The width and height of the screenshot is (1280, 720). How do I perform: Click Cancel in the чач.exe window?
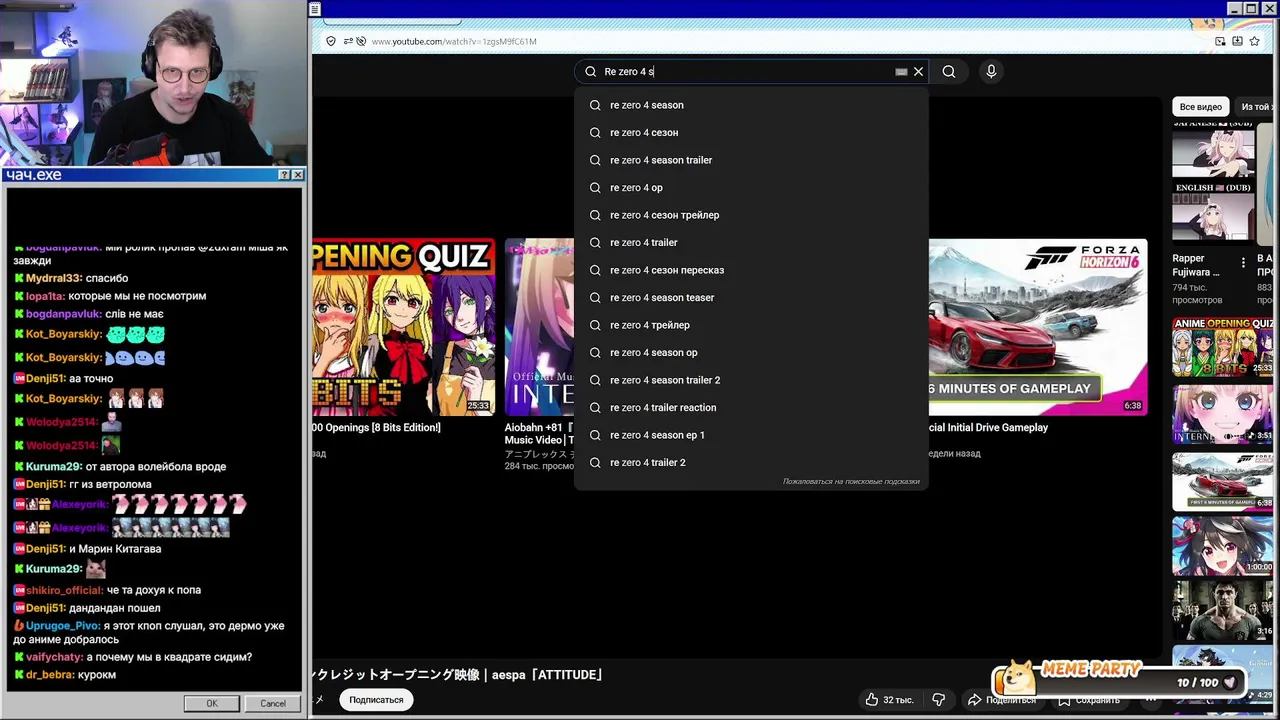point(273,703)
